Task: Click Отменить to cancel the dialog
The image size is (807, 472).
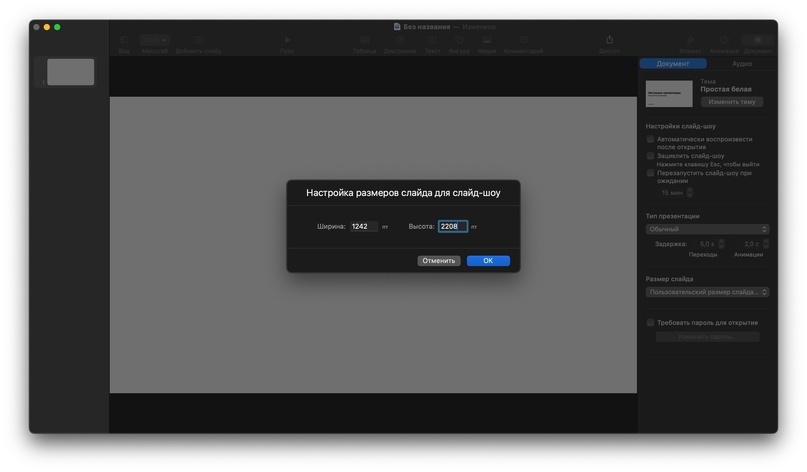Action: pyautogui.click(x=438, y=261)
